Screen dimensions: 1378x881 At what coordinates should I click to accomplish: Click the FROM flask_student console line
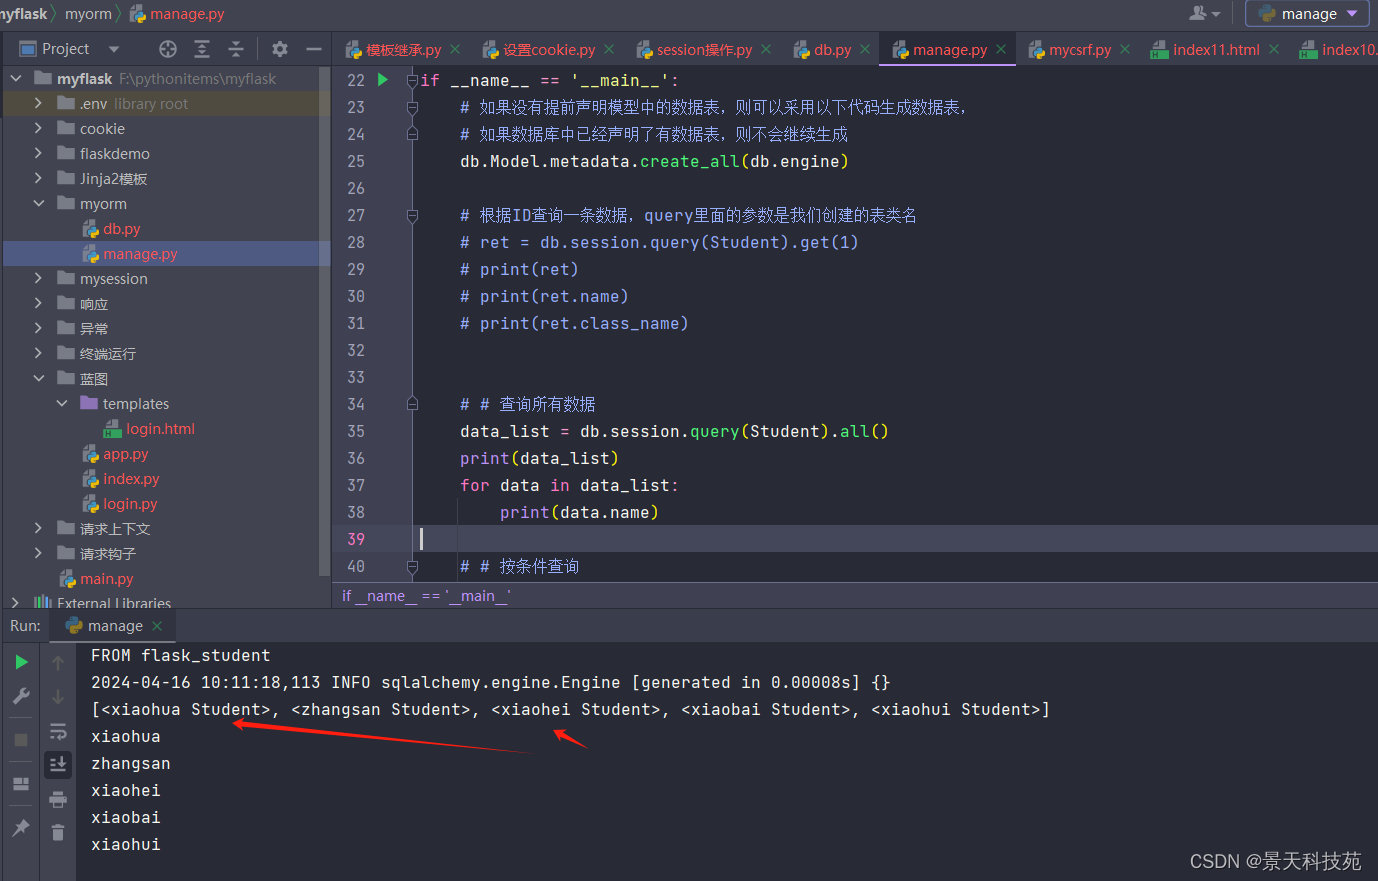pos(181,655)
